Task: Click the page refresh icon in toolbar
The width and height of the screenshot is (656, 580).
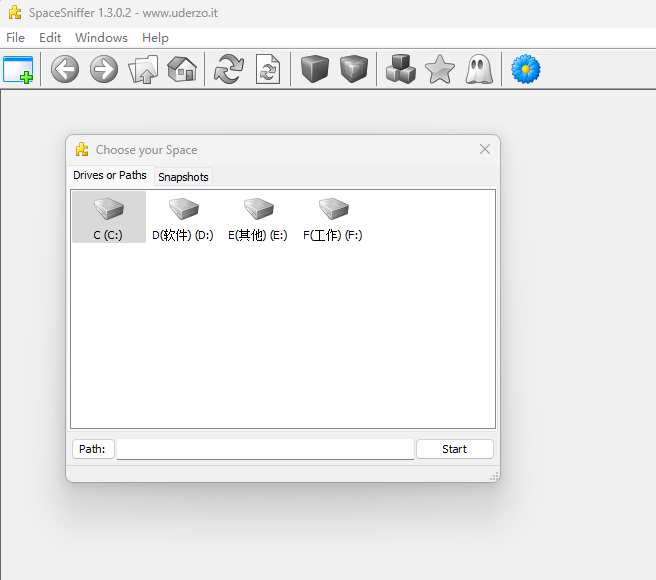Action: [x=268, y=69]
